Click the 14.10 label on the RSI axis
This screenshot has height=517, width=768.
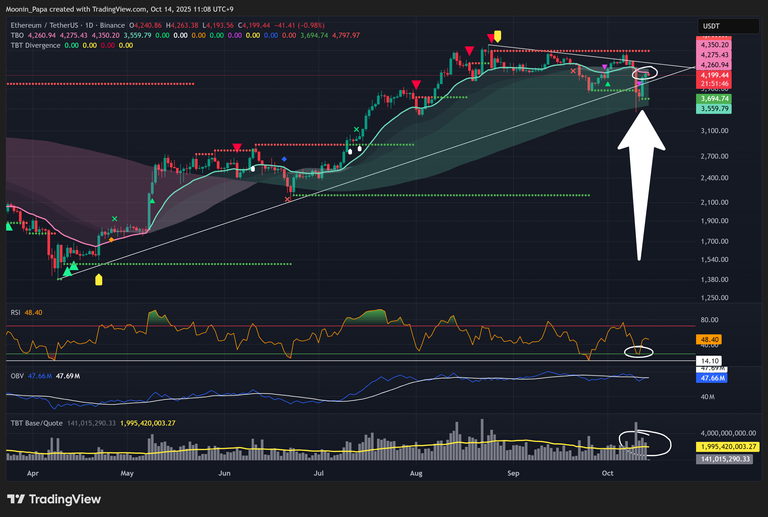[707, 360]
